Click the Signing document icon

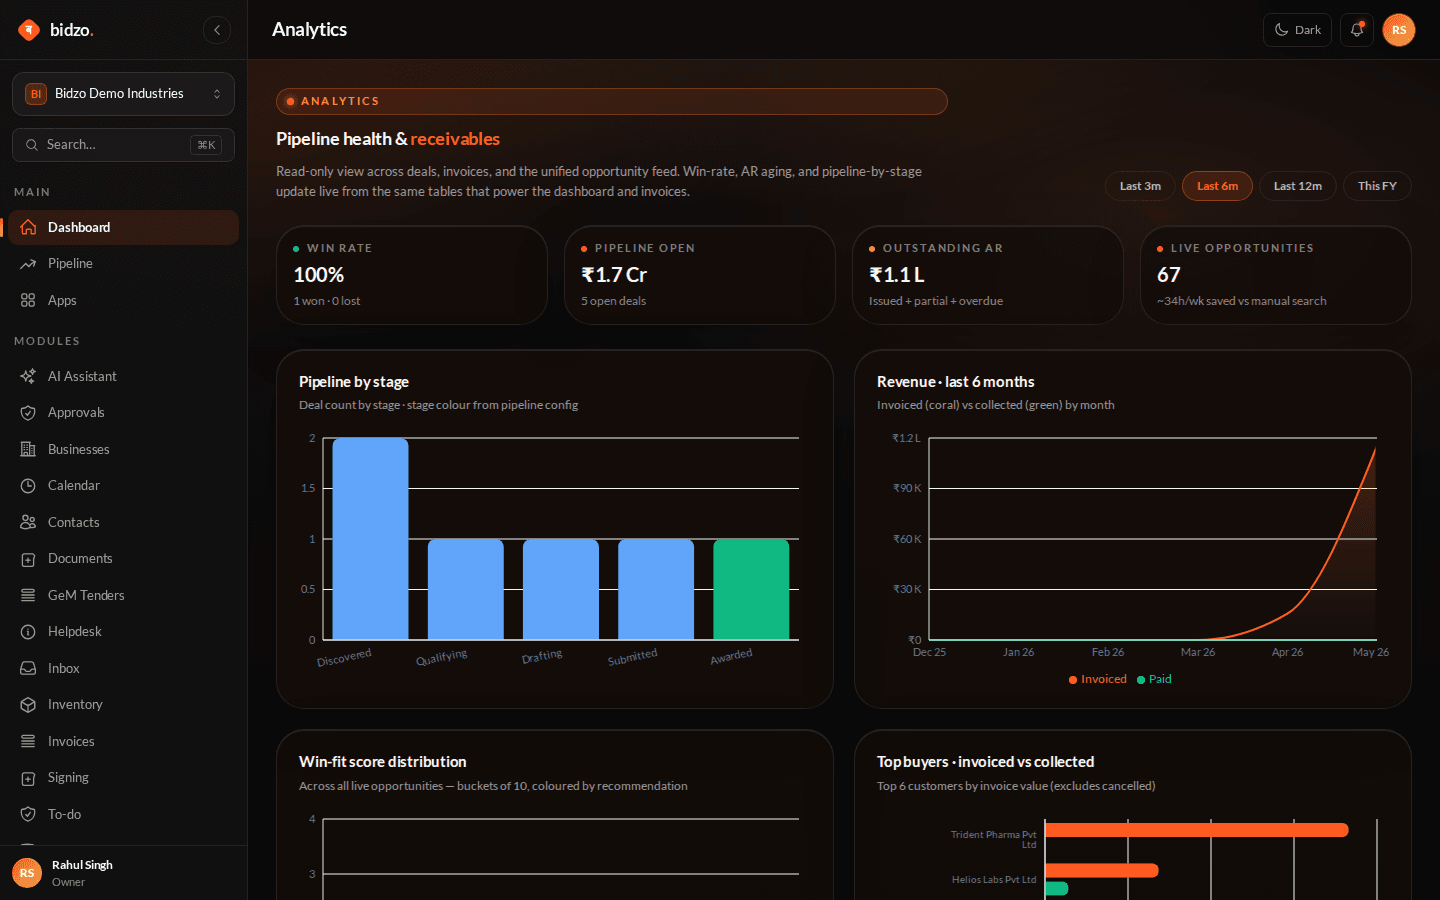tap(28, 778)
